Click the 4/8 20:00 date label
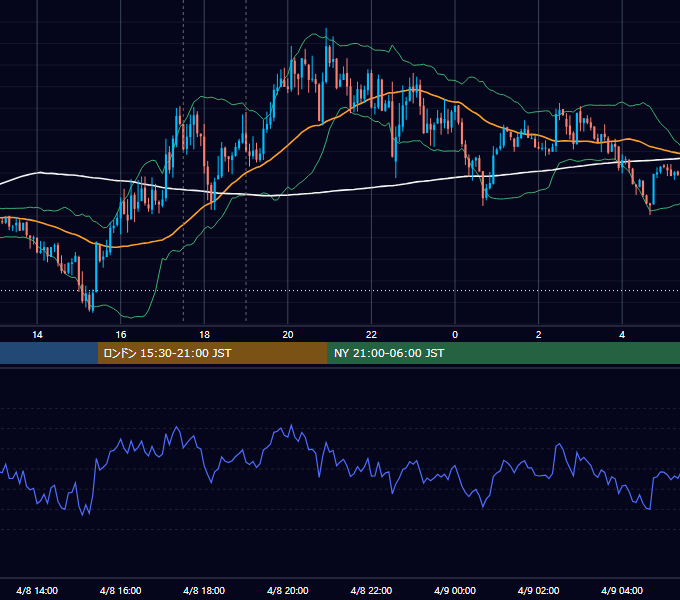The height and width of the screenshot is (600, 680). tap(288, 590)
